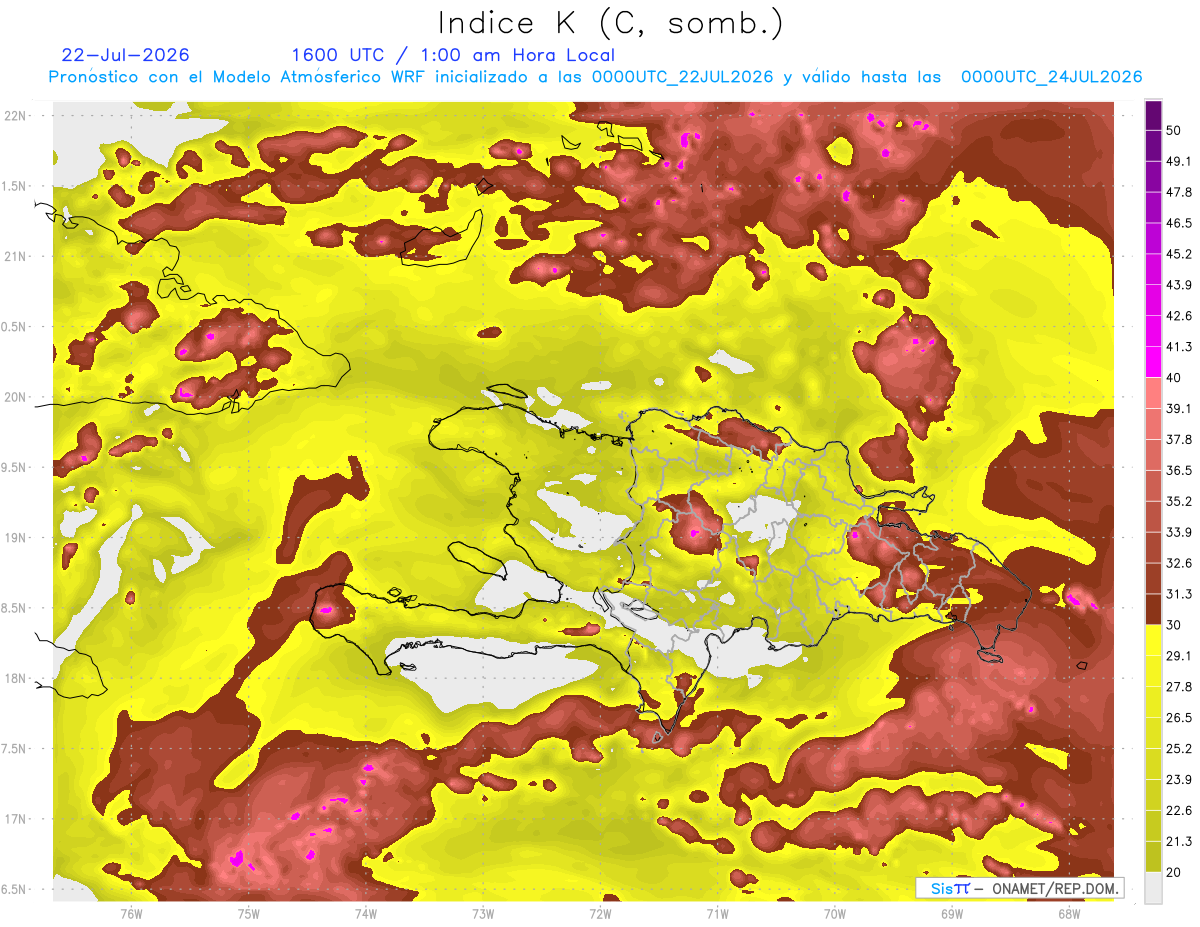Click the text "0000UTC_24JUL2026" in the forecast line
The height and width of the screenshot is (927, 1200).
[x=1051, y=77]
